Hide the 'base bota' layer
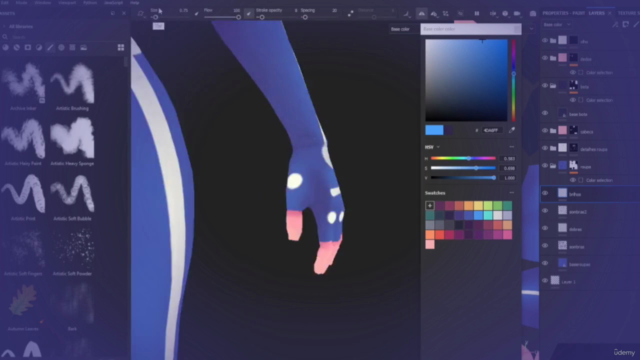This screenshot has height=360, width=640. pos(545,113)
